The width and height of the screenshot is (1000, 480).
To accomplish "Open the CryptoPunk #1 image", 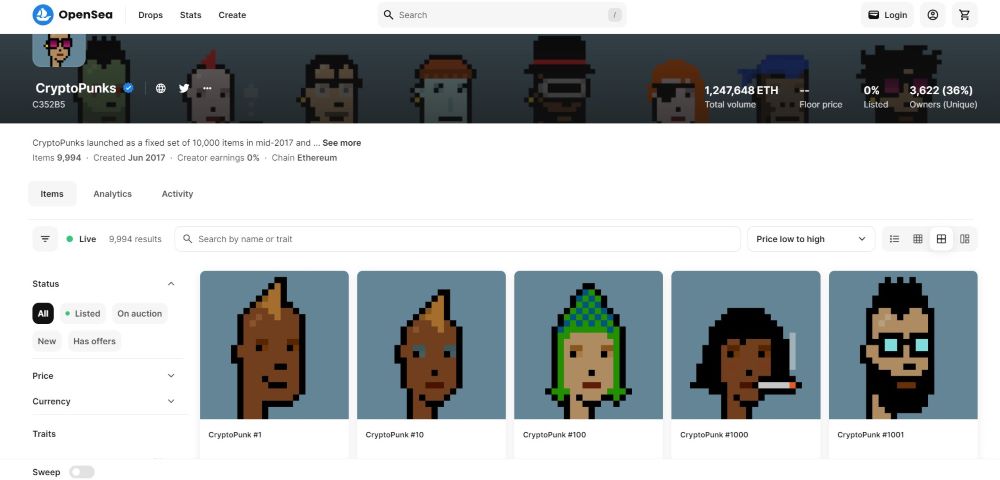I will tap(274, 345).
